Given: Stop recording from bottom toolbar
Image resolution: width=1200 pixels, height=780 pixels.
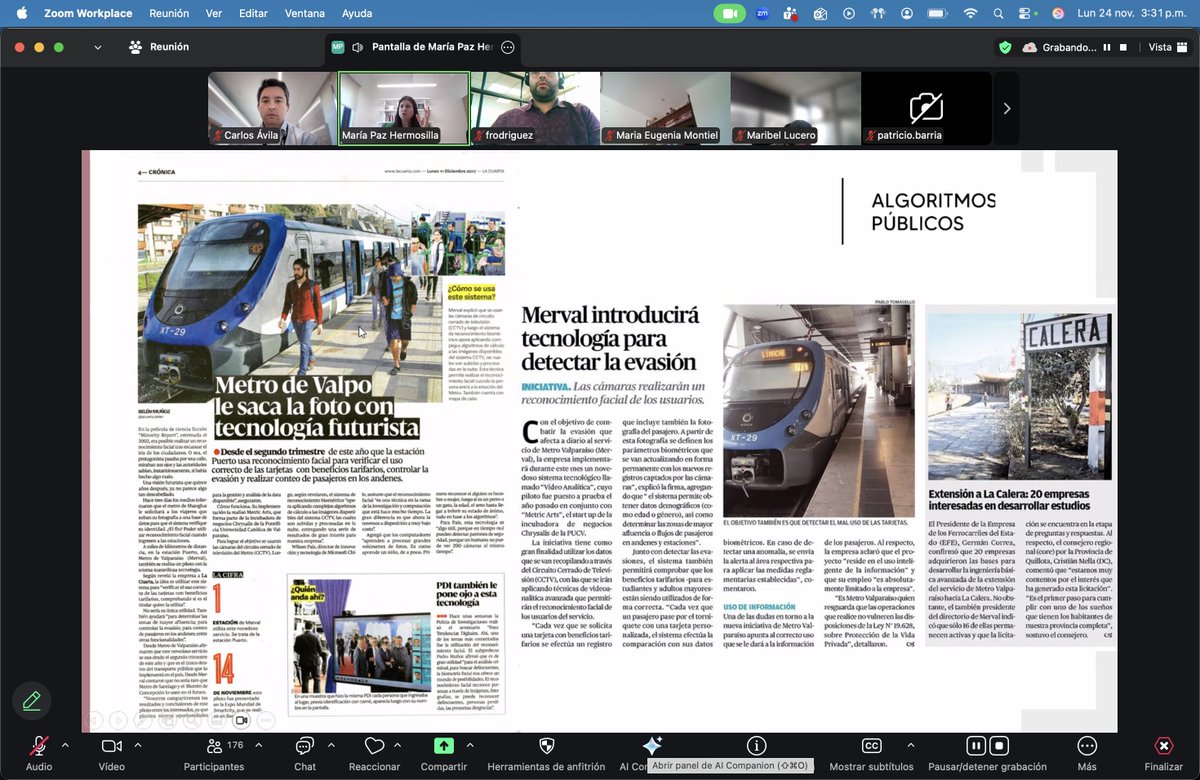Looking at the screenshot, I should tap(998, 746).
